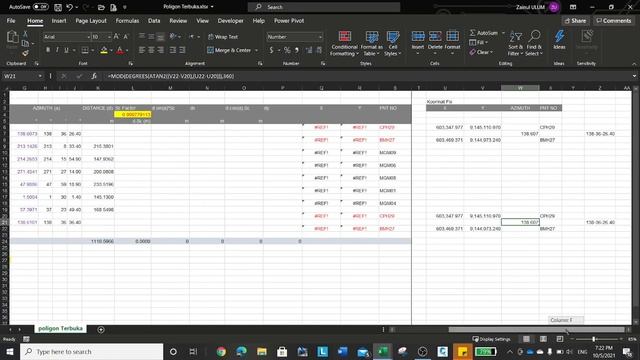Open the Arial font name dropdown
Screen dimensions: 640x360
pos(89,37)
